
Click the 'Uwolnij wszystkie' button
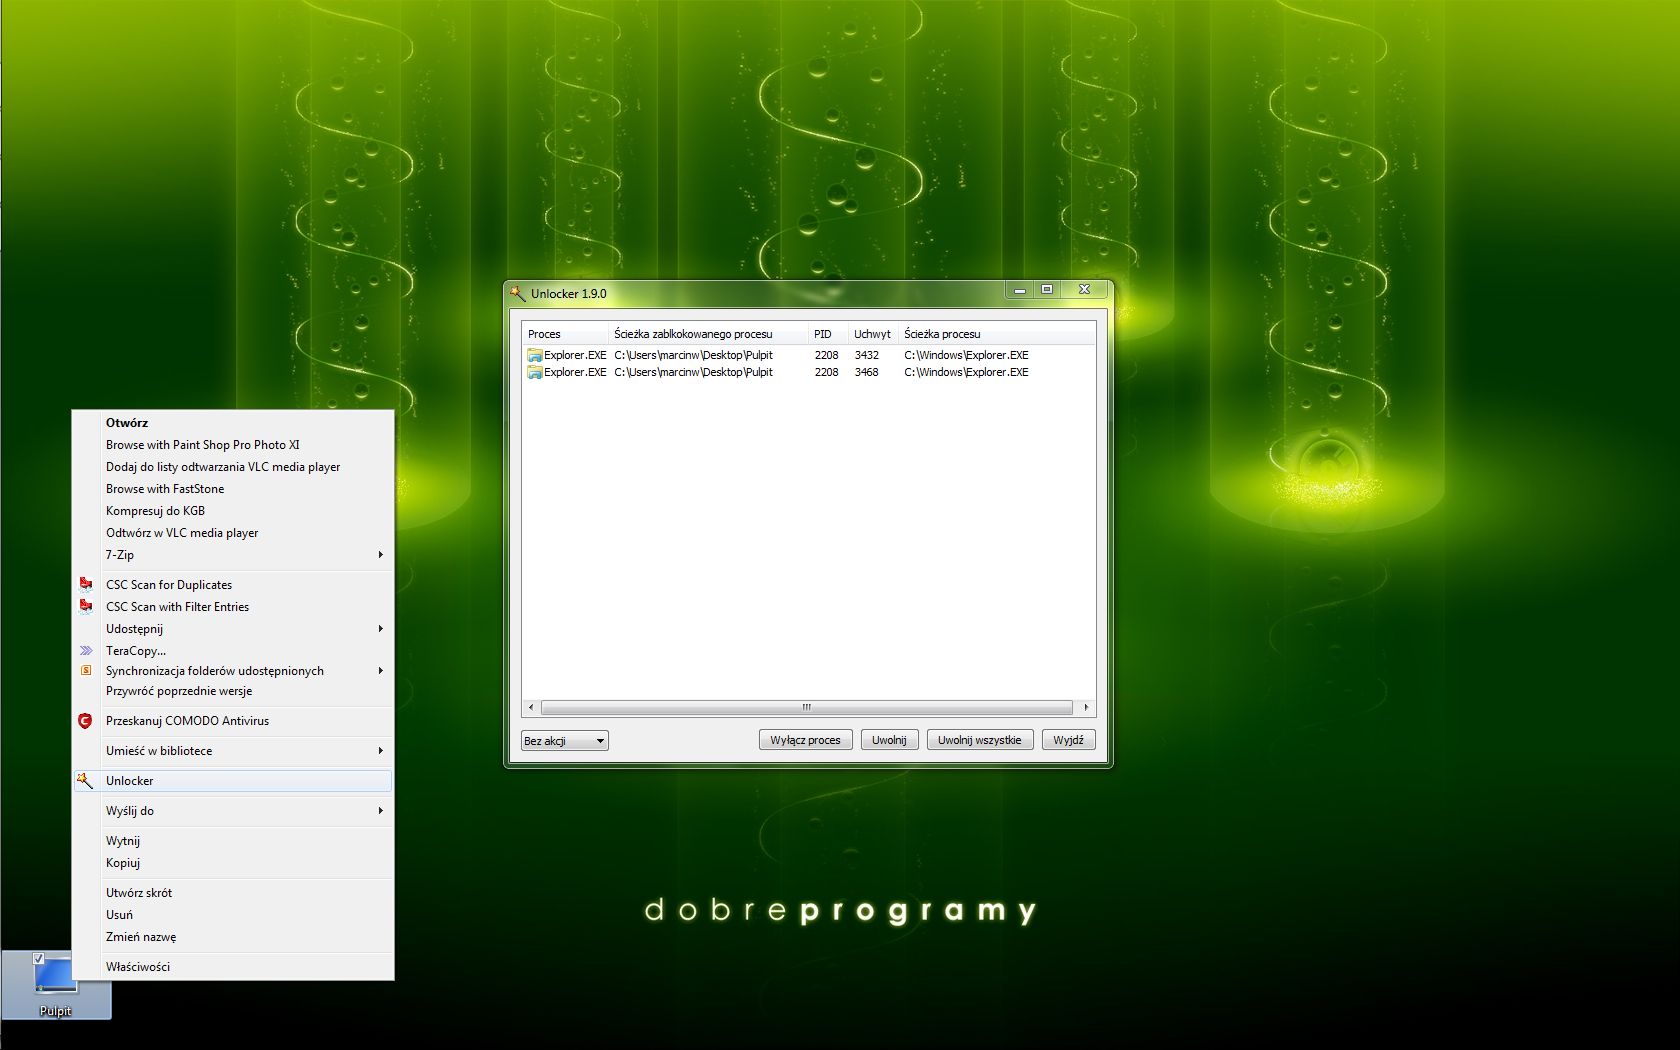click(980, 740)
